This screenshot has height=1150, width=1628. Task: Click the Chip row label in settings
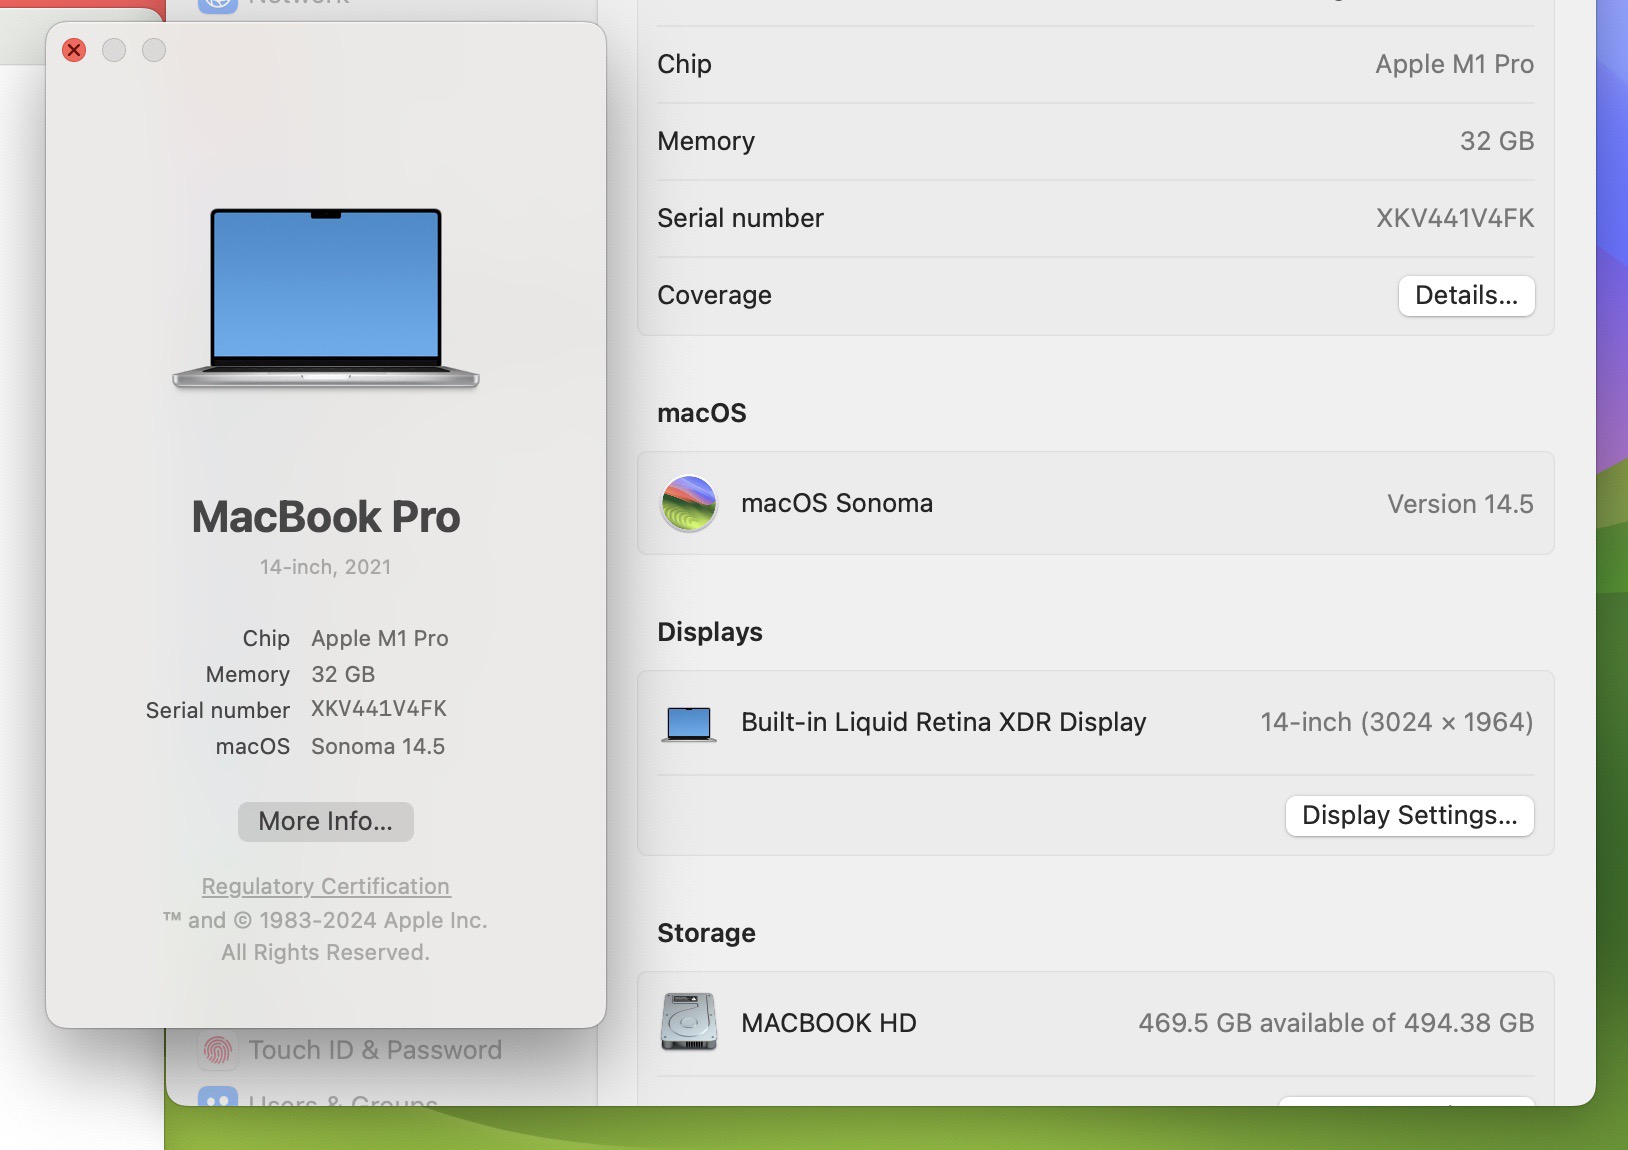point(684,64)
